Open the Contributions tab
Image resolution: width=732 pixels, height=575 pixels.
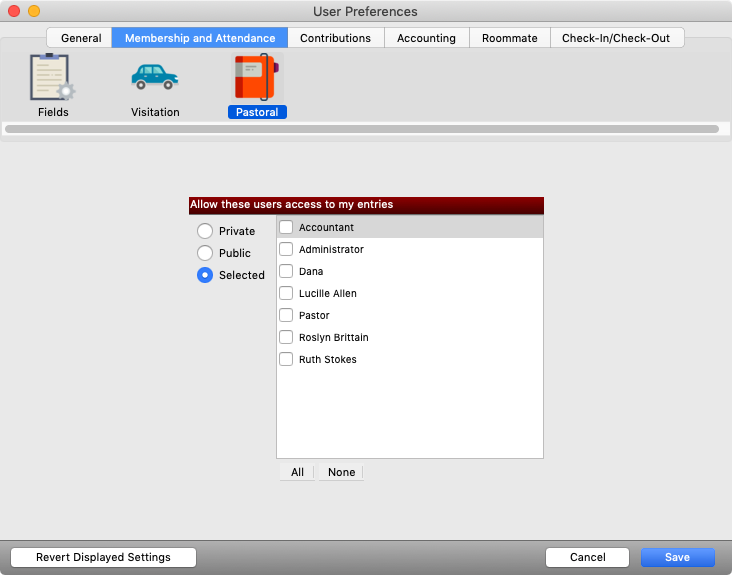[x=335, y=38]
